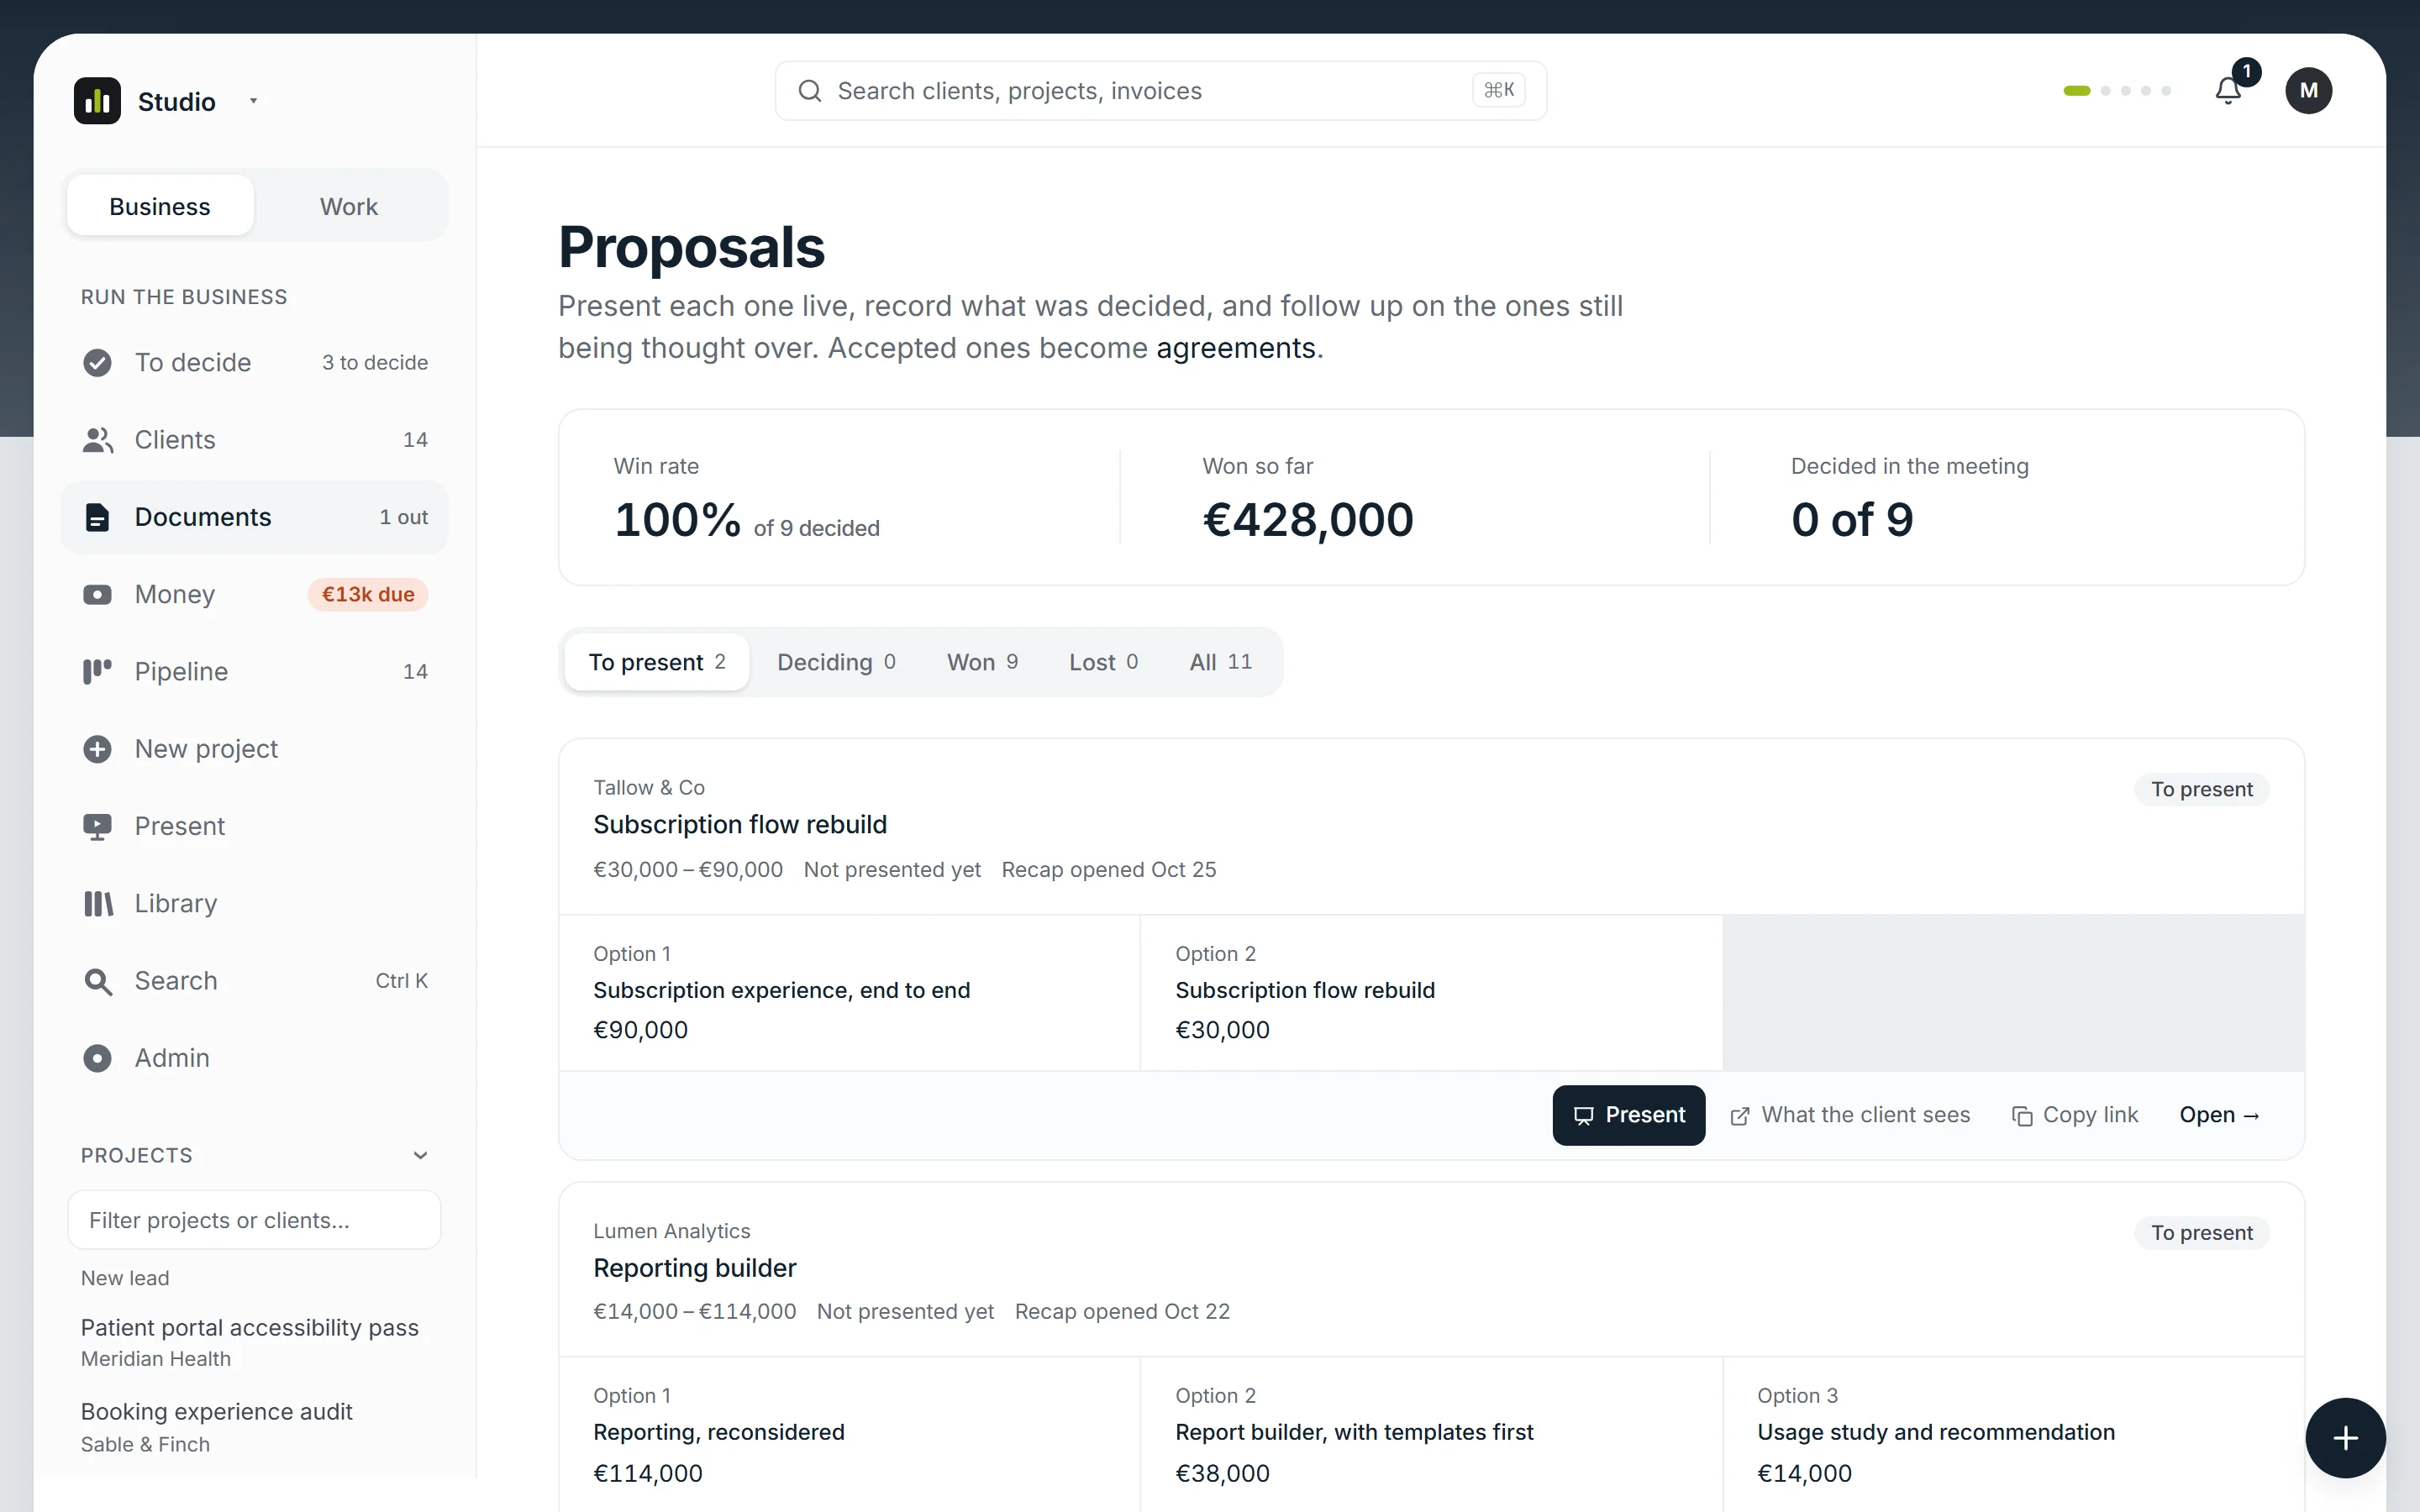Focus the Filter projects or clients field
The width and height of the screenshot is (2420, 1512).
[x=254, y=1220]
